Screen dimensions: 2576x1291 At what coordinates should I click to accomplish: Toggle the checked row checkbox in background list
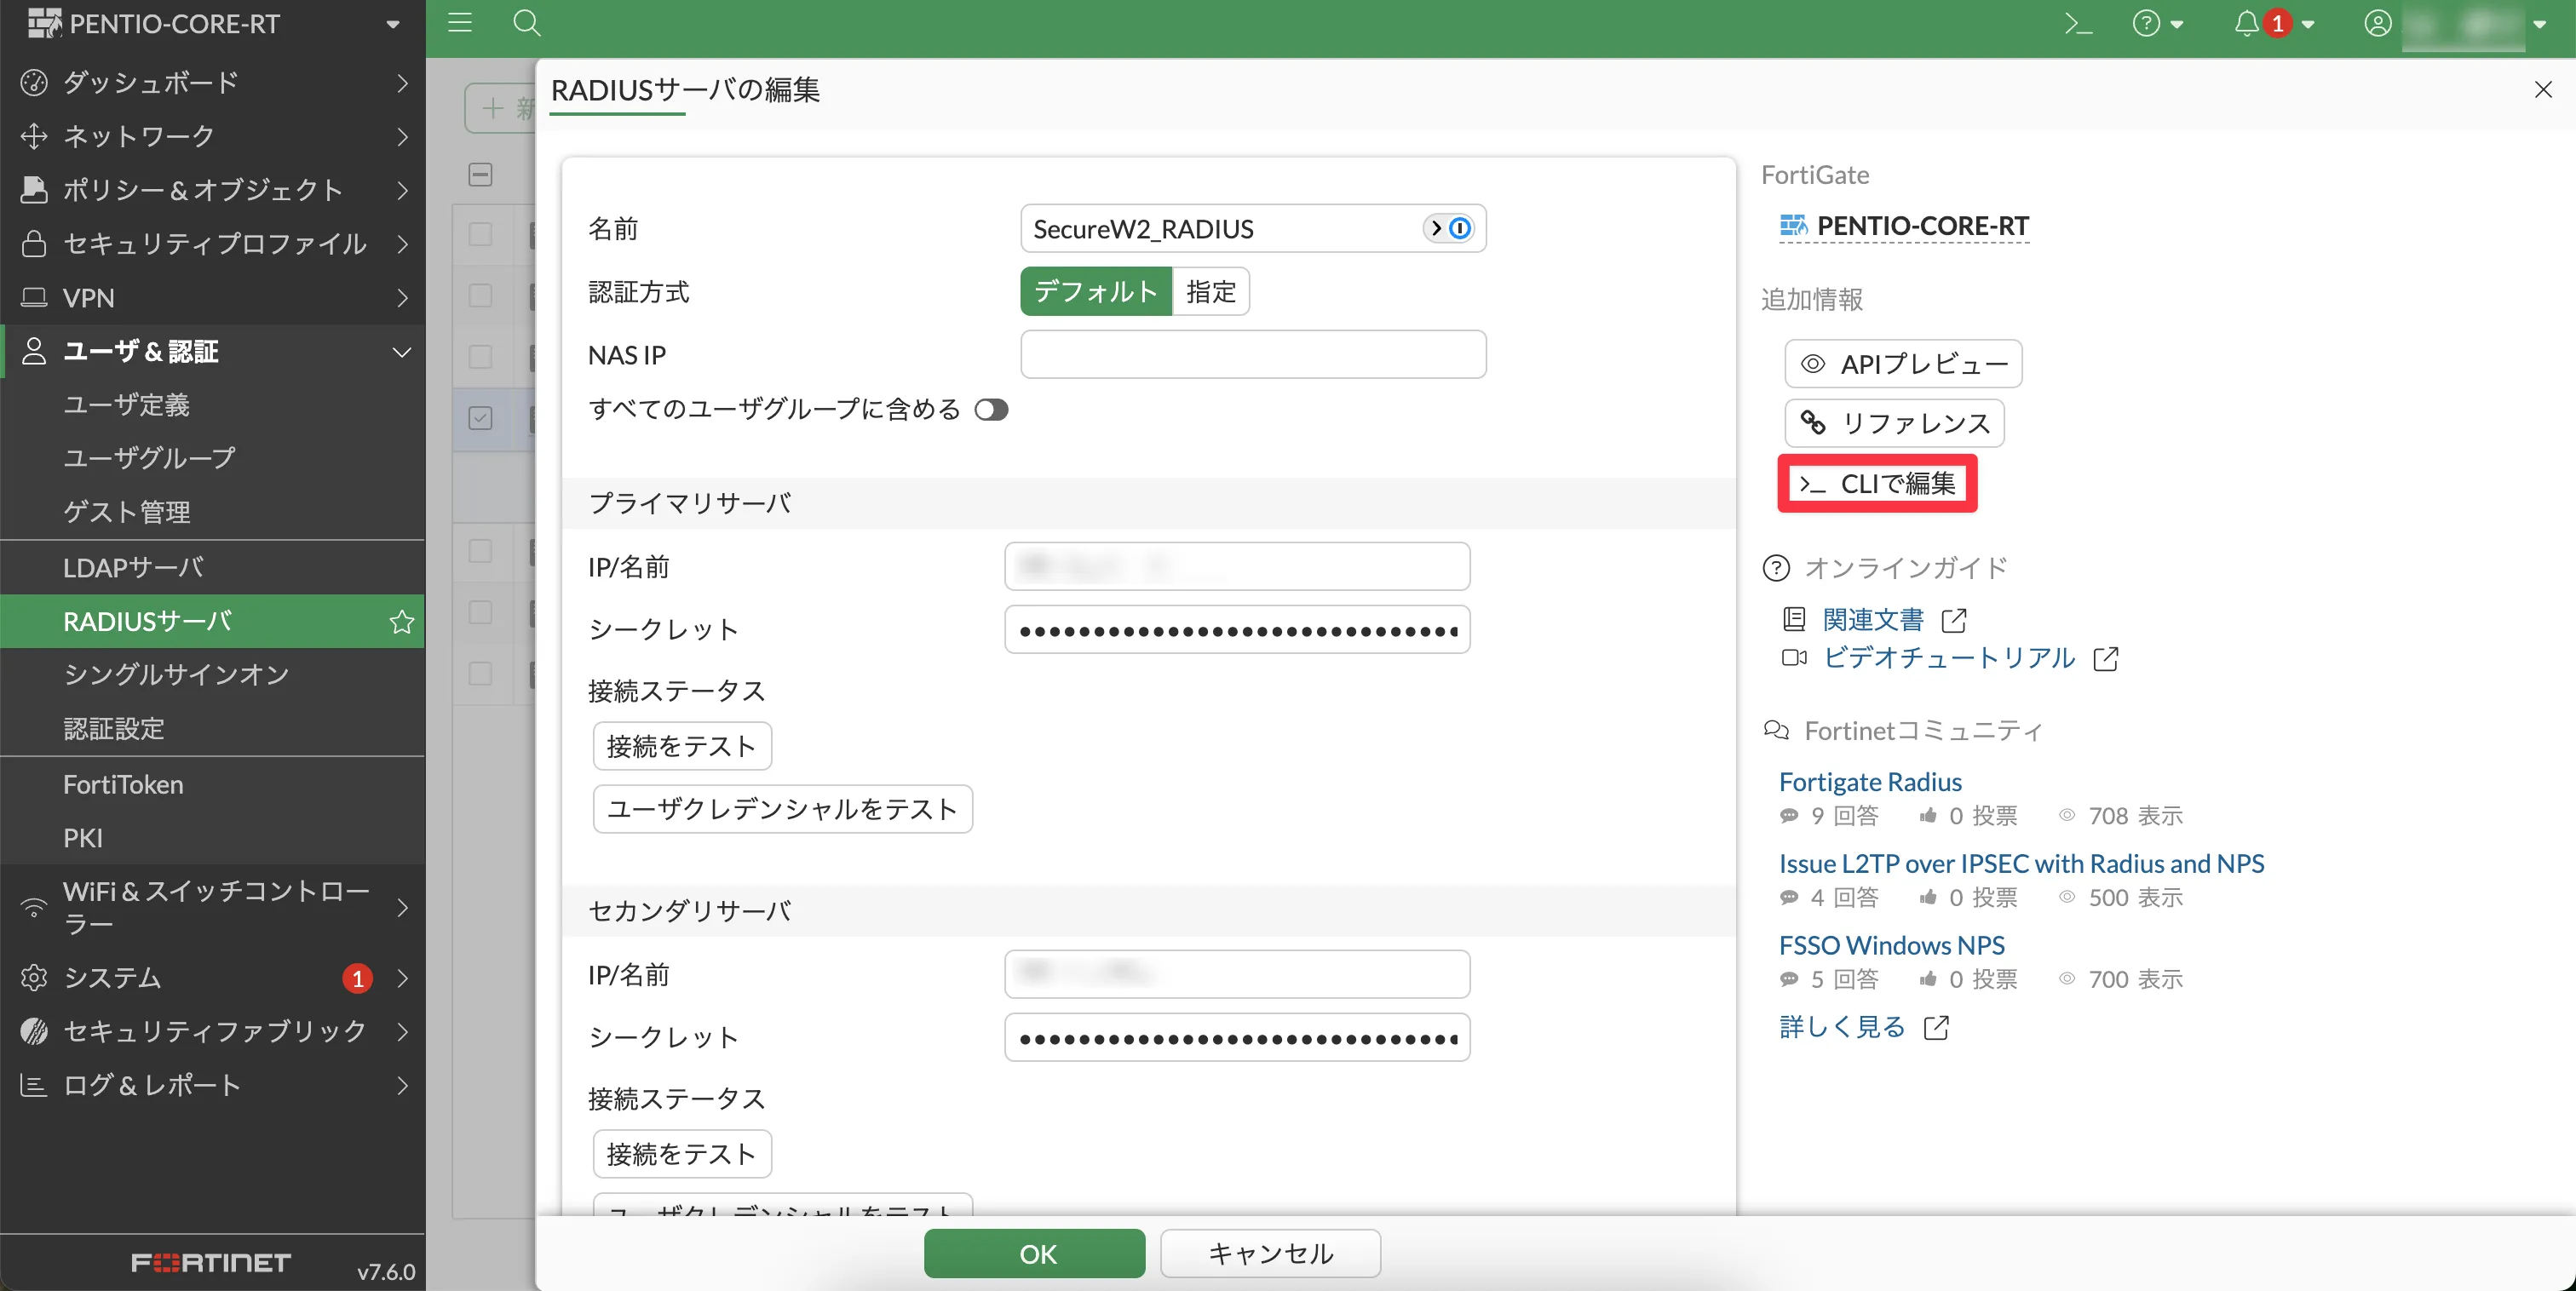(480, 418)
